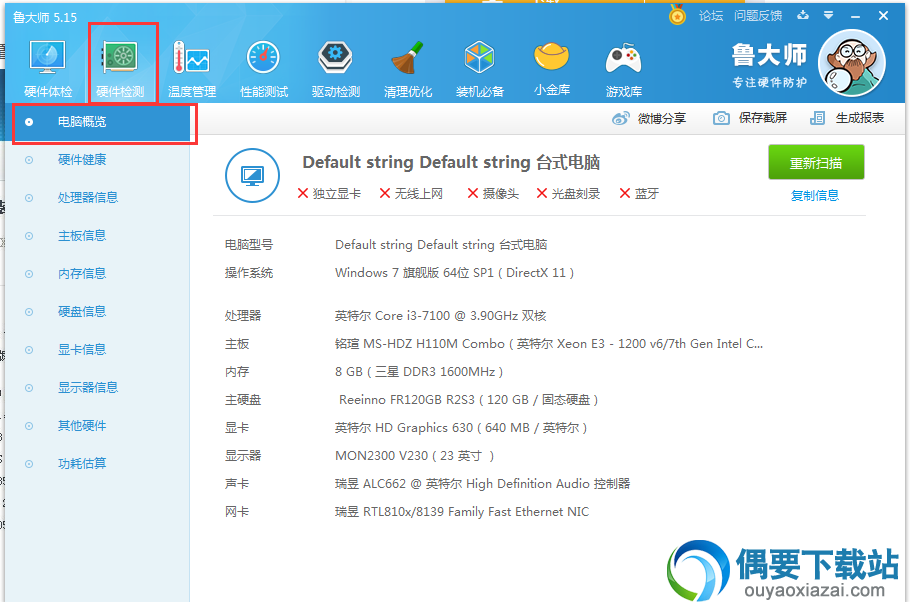Image resolution: width=910 pixels, height=602 pixels.
Task: Open 驱动检测 driver detection
Action: tap(335, 69)
